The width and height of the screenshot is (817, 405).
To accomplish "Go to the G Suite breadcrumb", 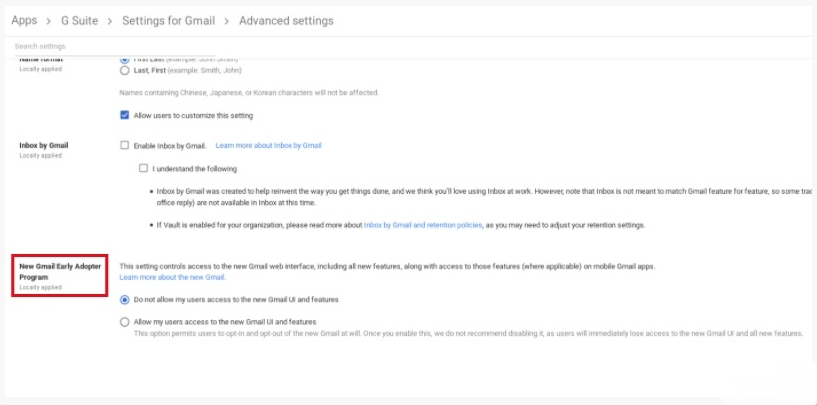I will click(x=80, y=21).
